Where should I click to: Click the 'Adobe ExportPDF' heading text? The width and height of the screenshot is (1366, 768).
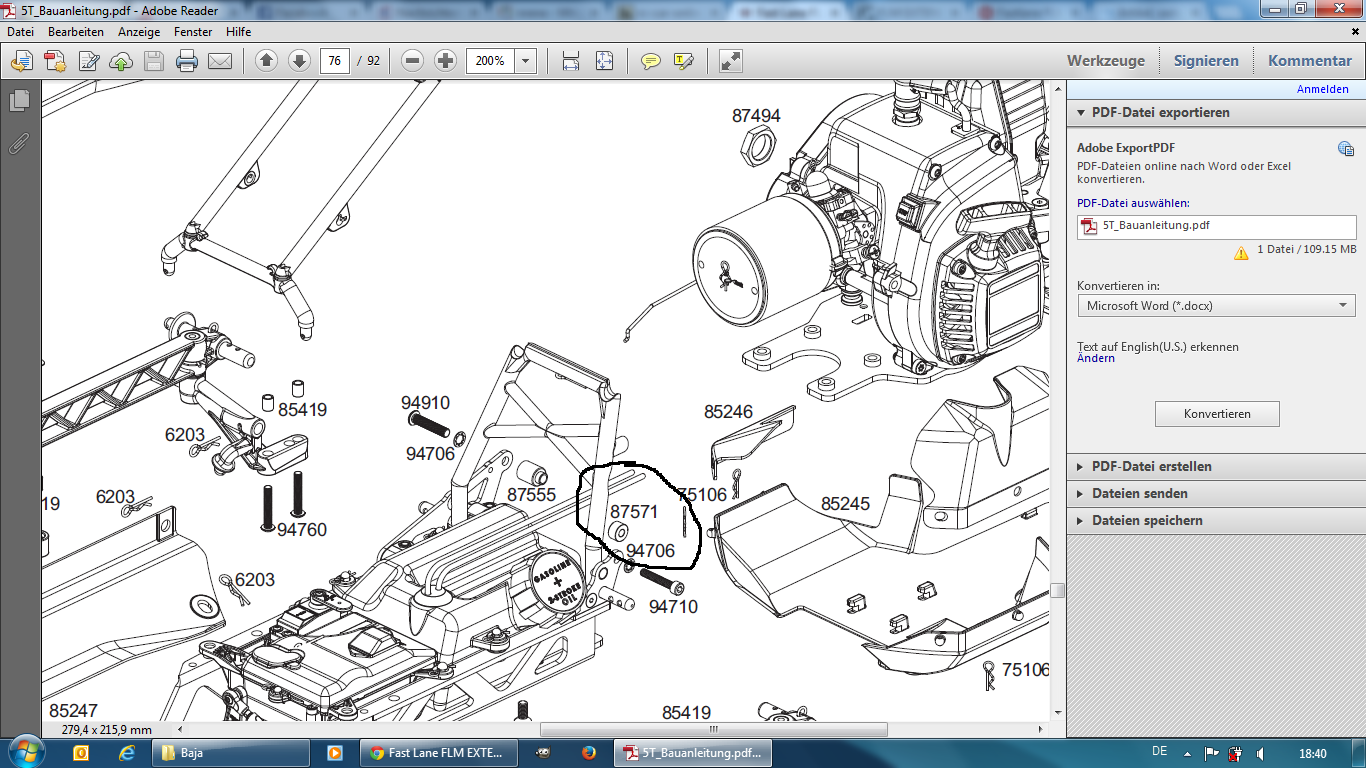coord(1125,148)
